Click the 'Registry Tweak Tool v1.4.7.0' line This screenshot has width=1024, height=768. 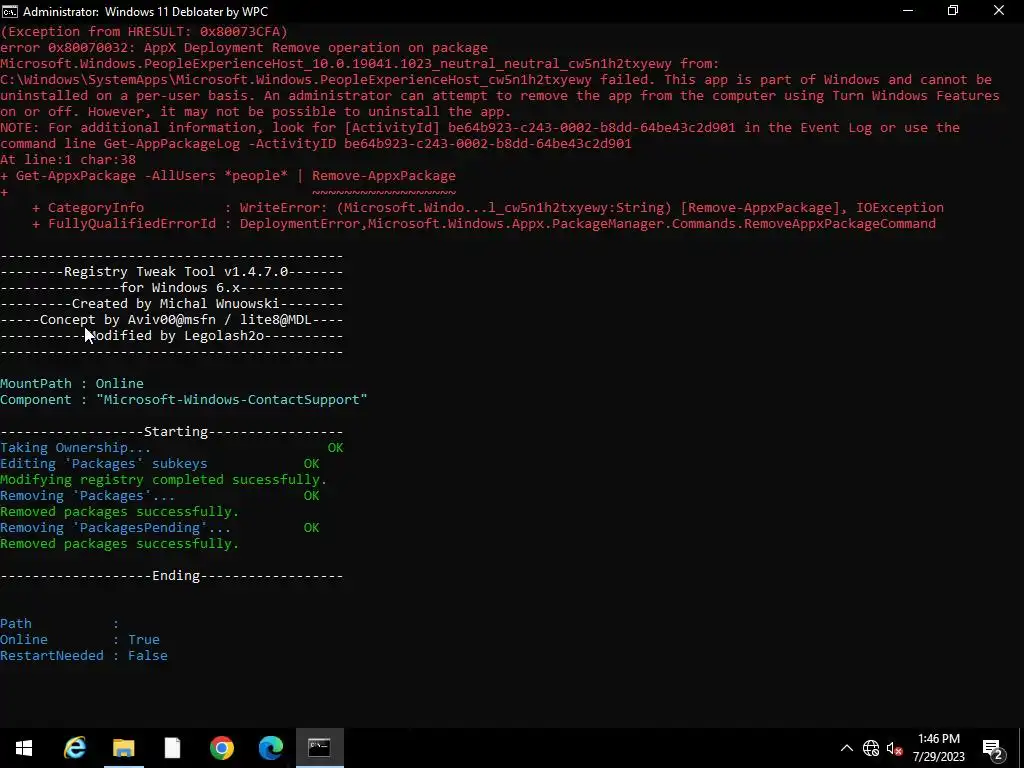pyautogui.click(x=172, y=272)
